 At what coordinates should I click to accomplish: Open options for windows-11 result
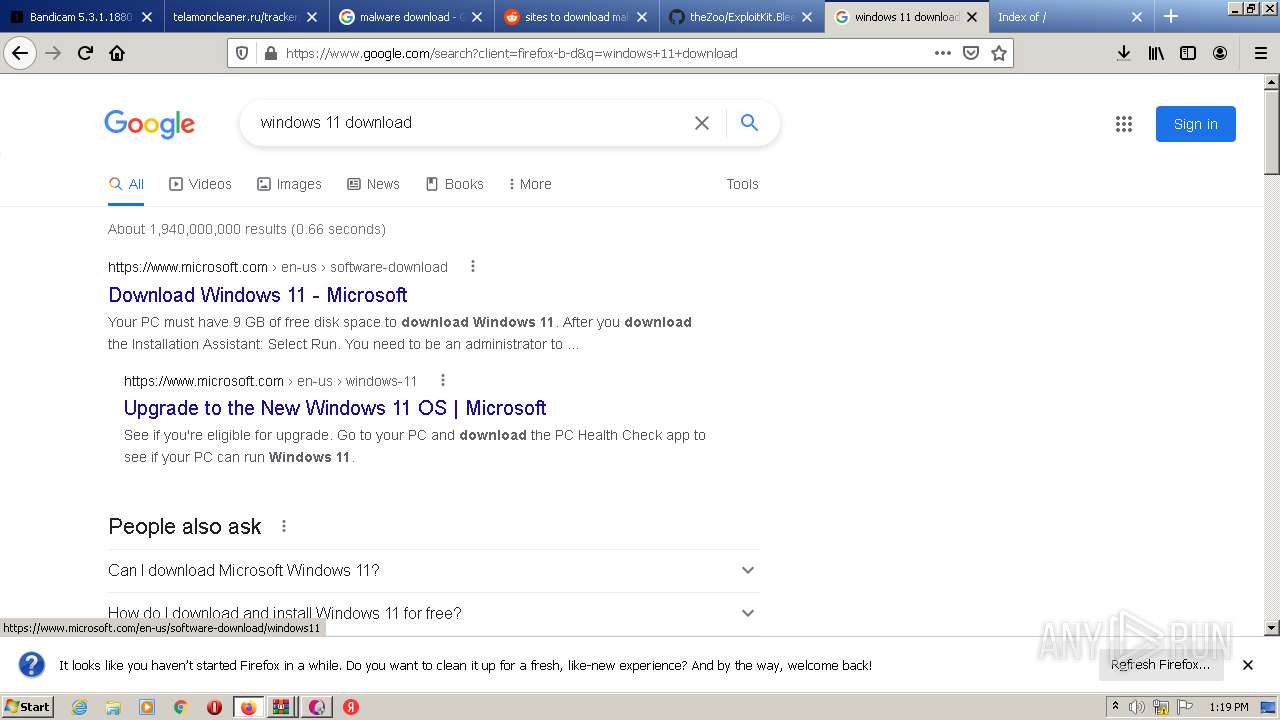pos(443,380)
